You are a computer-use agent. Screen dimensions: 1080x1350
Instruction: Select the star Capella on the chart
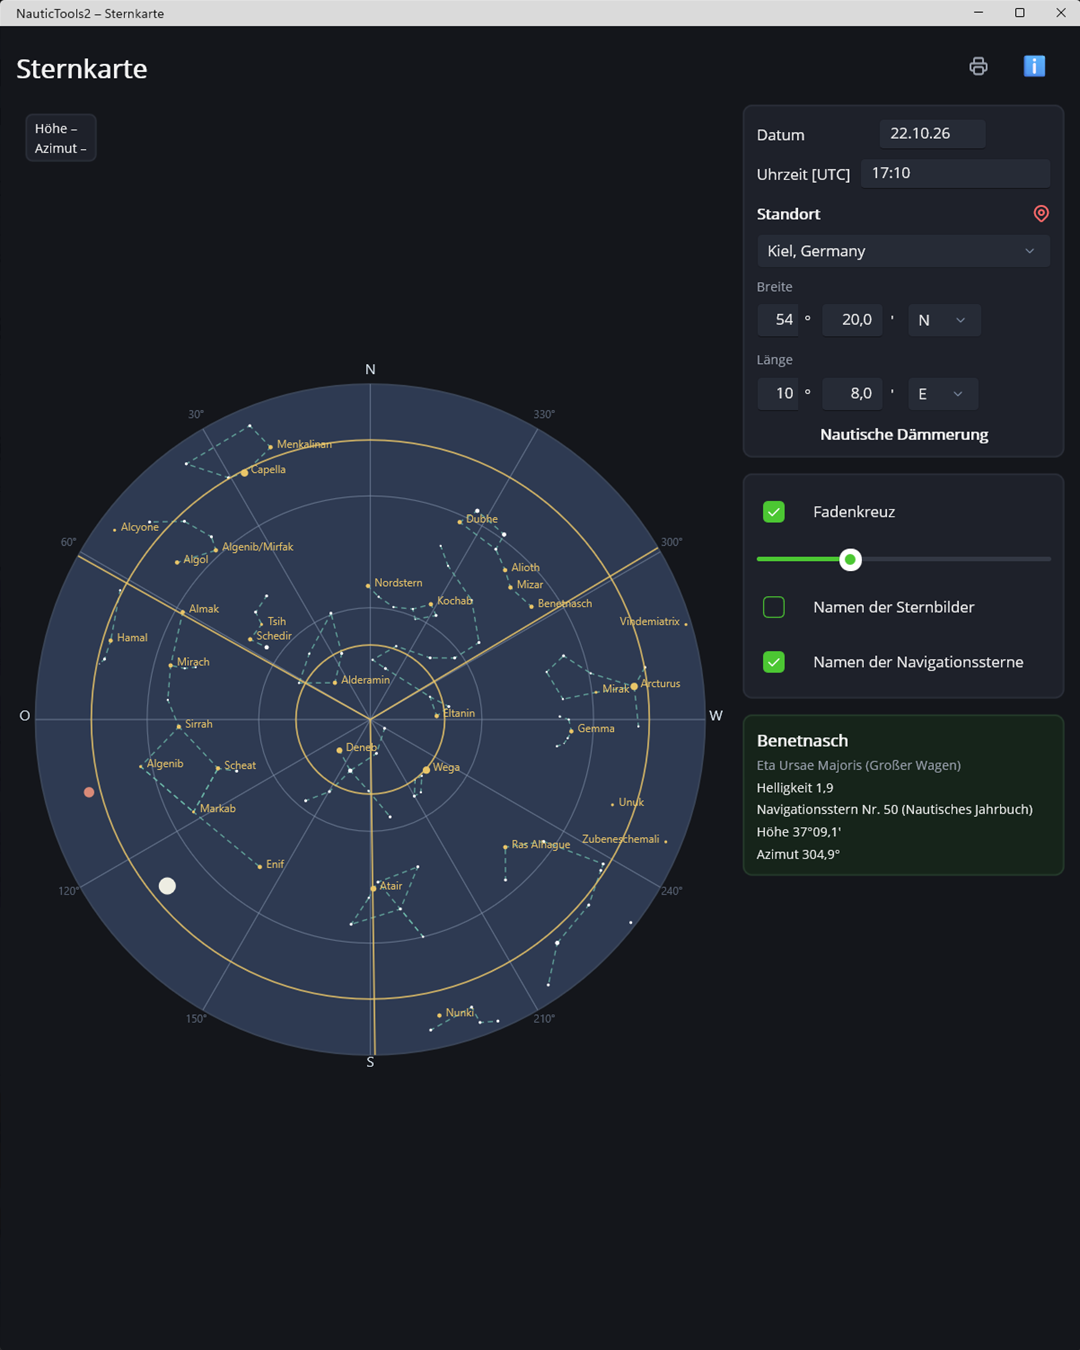(244, 472)
